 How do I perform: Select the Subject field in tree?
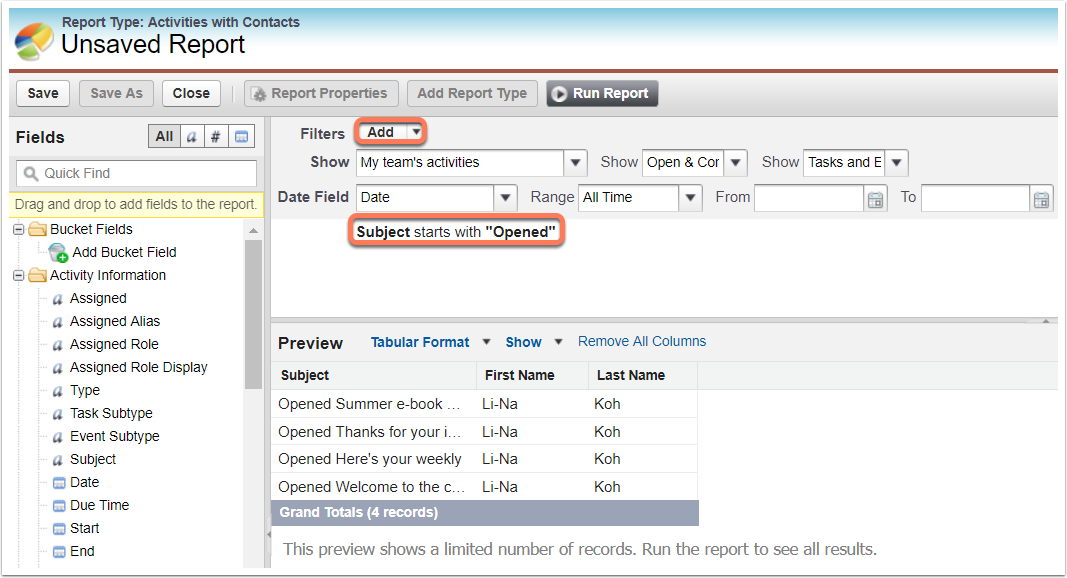(x=93, y=460)
